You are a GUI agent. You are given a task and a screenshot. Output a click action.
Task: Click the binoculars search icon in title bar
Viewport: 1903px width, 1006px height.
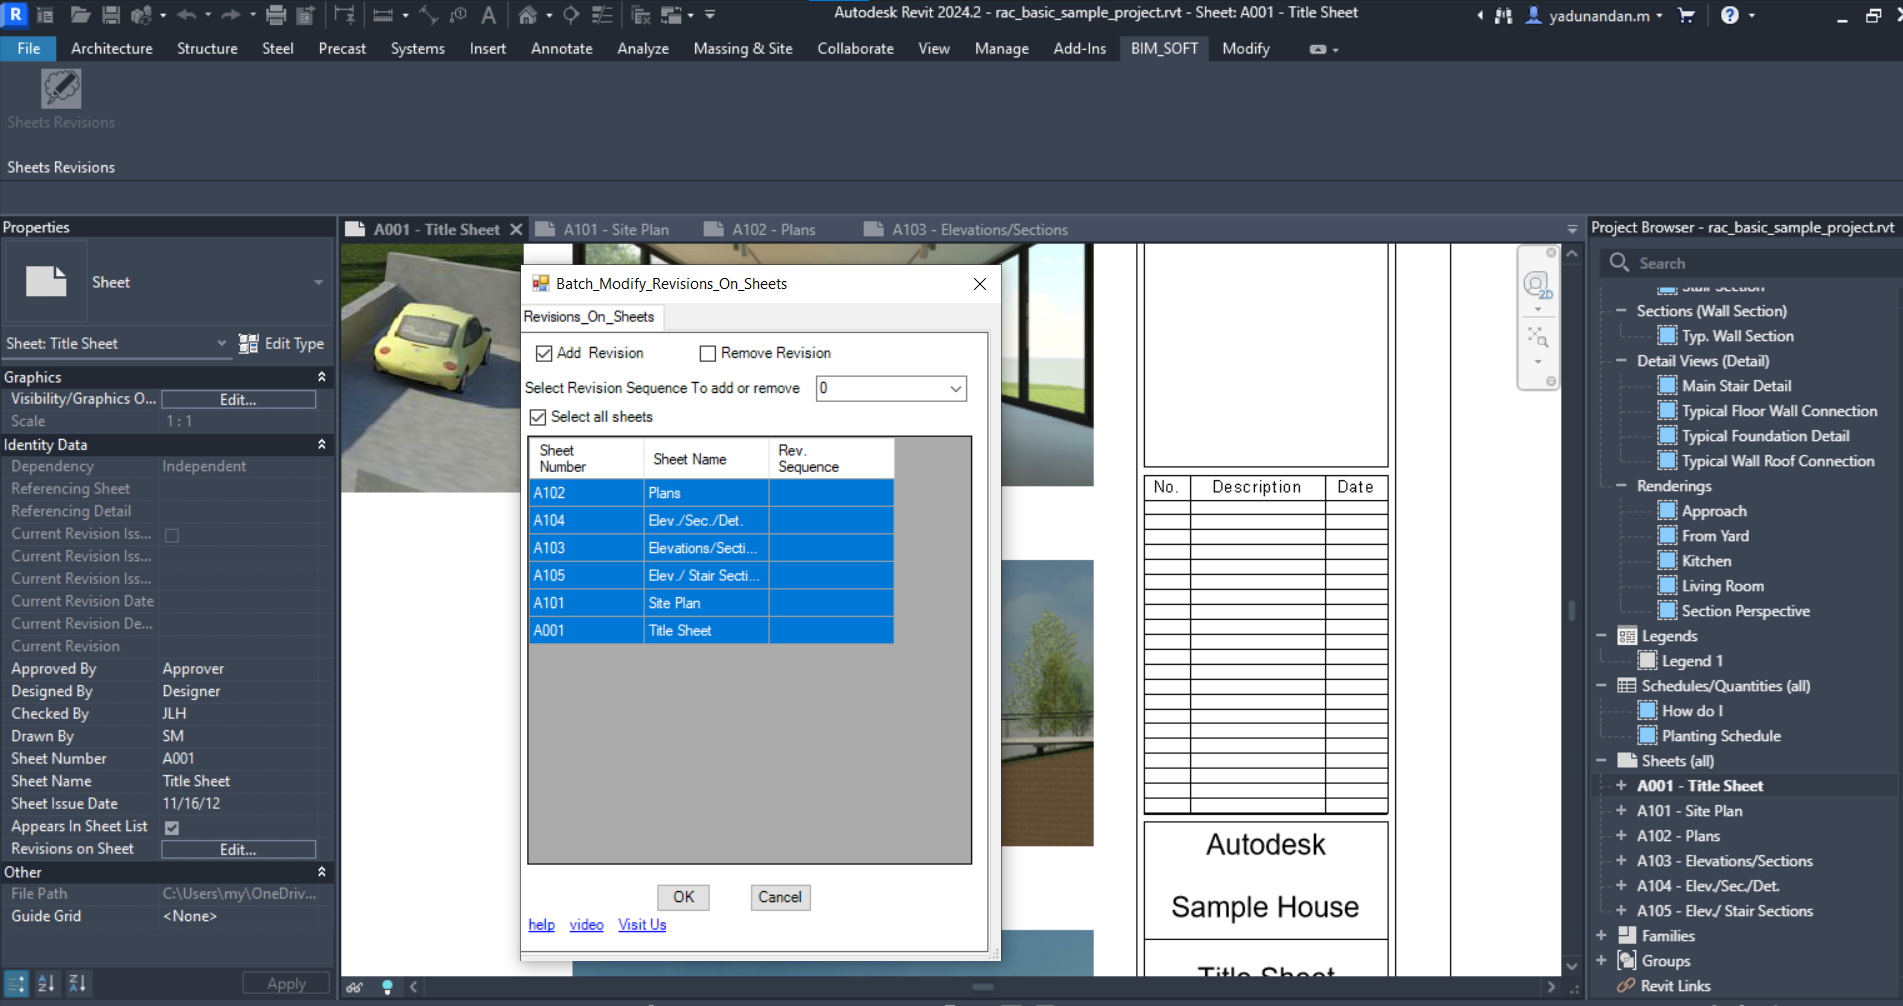[1503, 15]
